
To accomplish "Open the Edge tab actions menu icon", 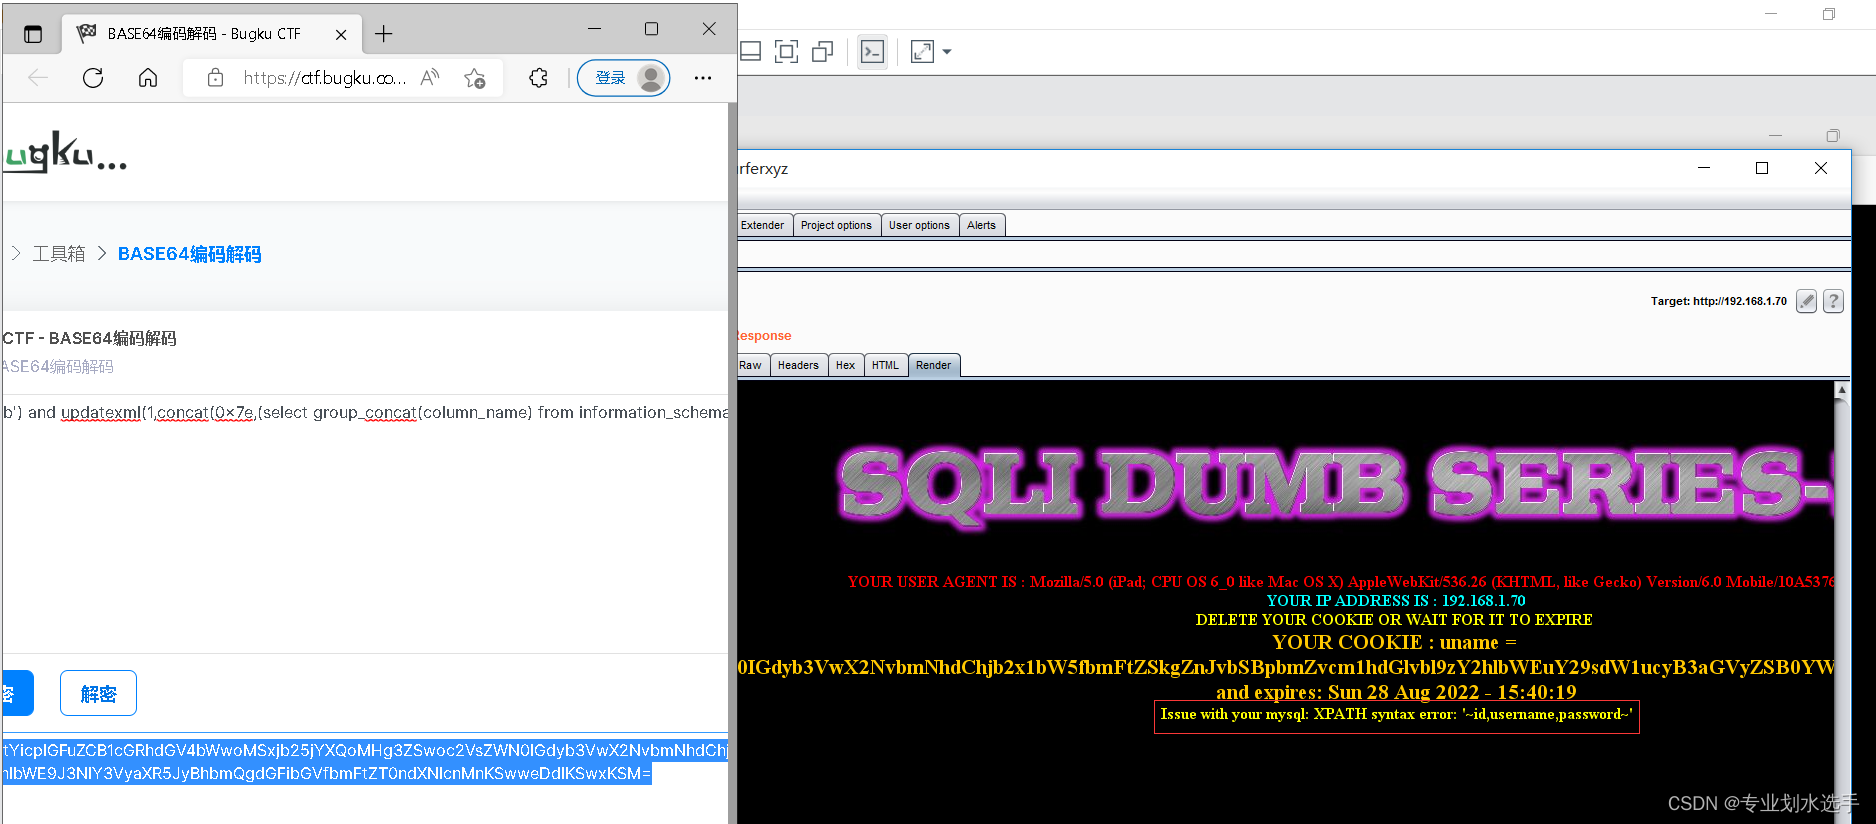I will coord(33,34).
